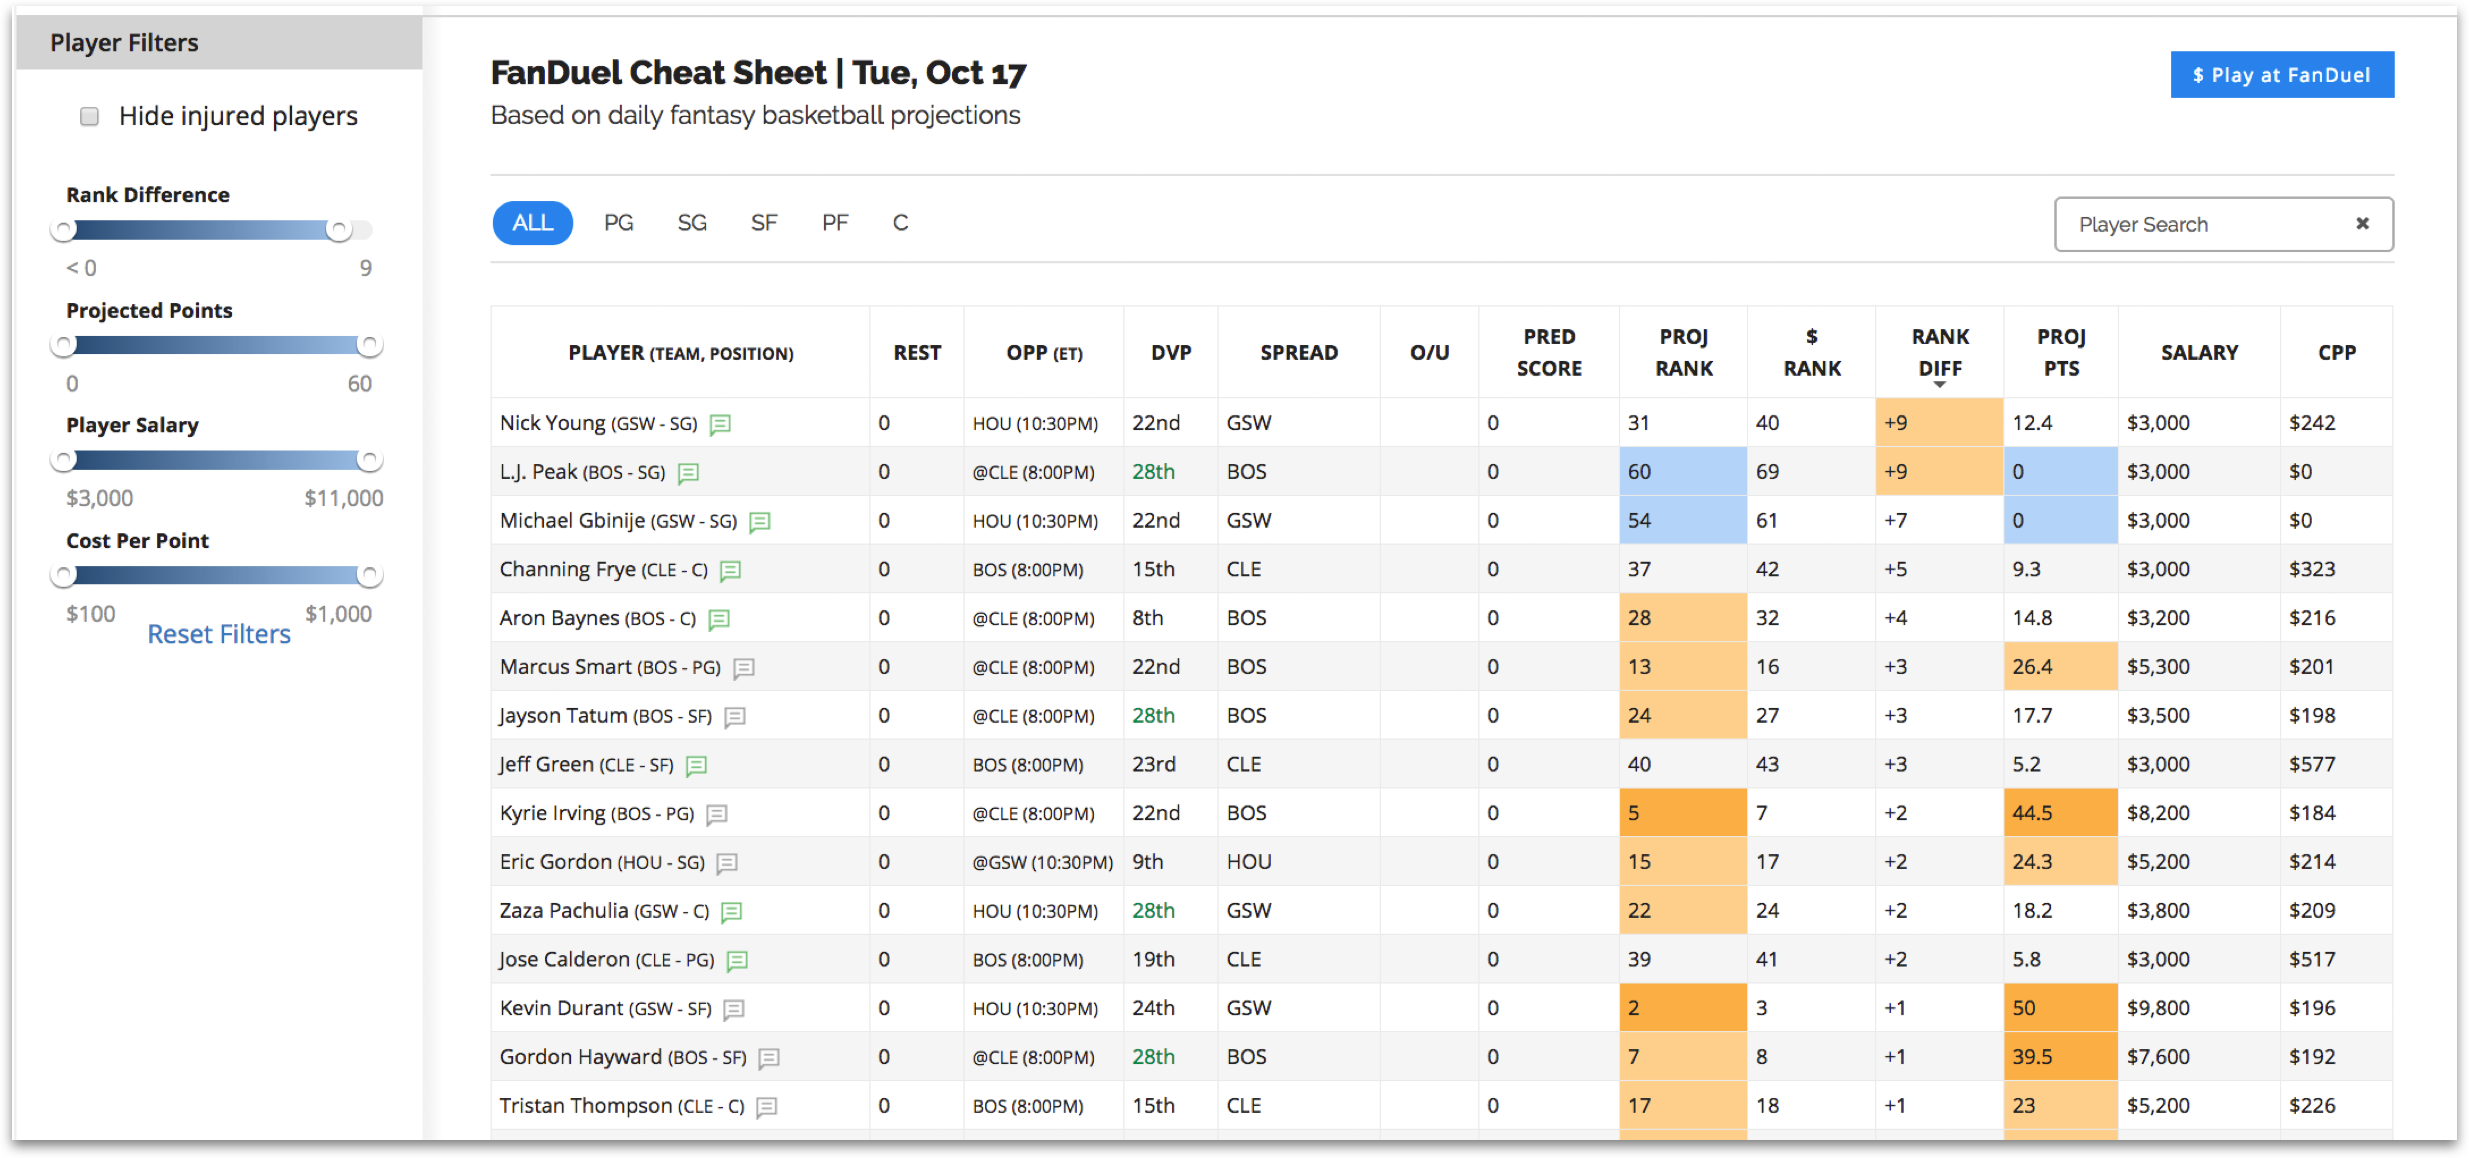
Task: Click the ALL filter tab
Action: 534,222
